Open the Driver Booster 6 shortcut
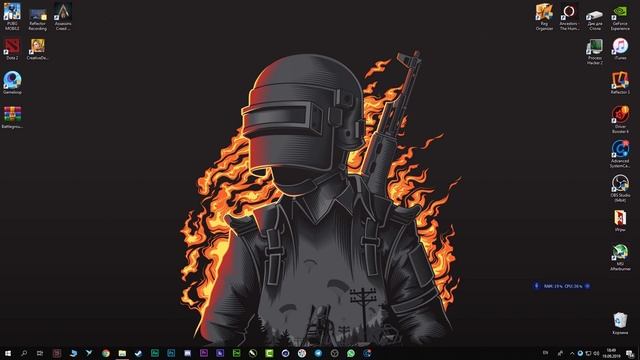This screenshot has height=360, width=640. coord(620,119)
